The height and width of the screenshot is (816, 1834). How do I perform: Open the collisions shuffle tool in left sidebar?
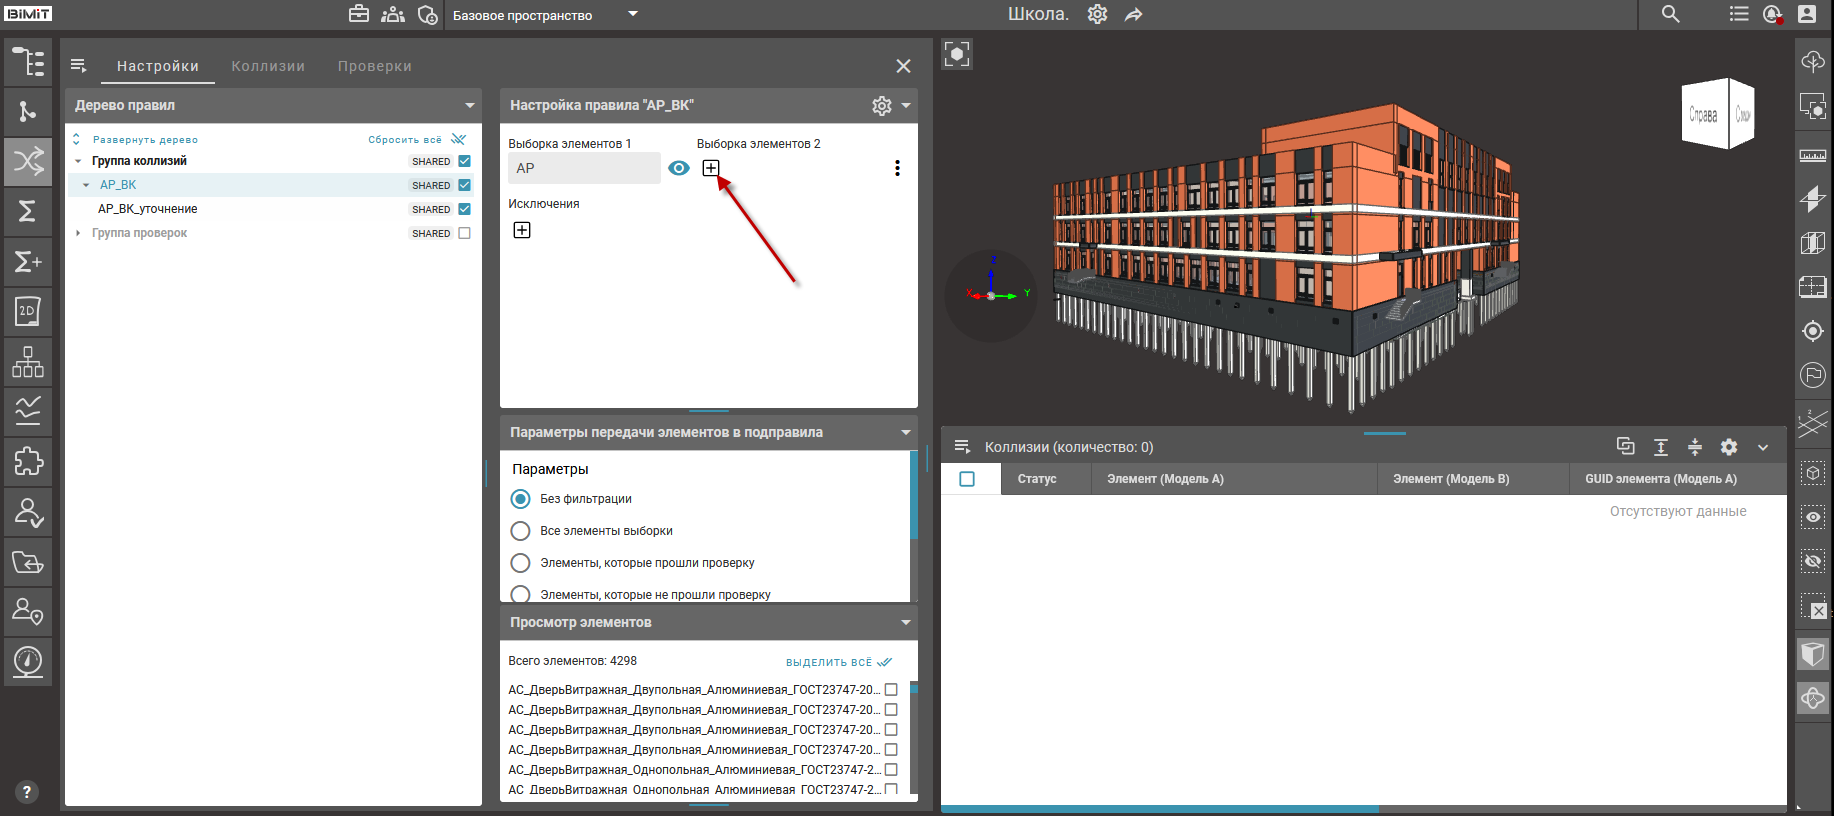pyautogui.click(x=28, y=161)
